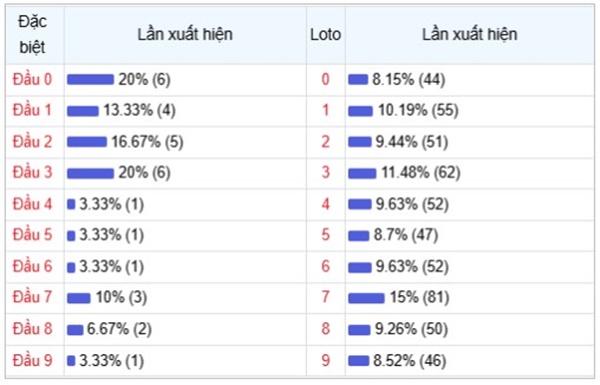This screenshot has height=385, width=600.
Task: Click the Đầu 7 row label
Action: [32, 297]
